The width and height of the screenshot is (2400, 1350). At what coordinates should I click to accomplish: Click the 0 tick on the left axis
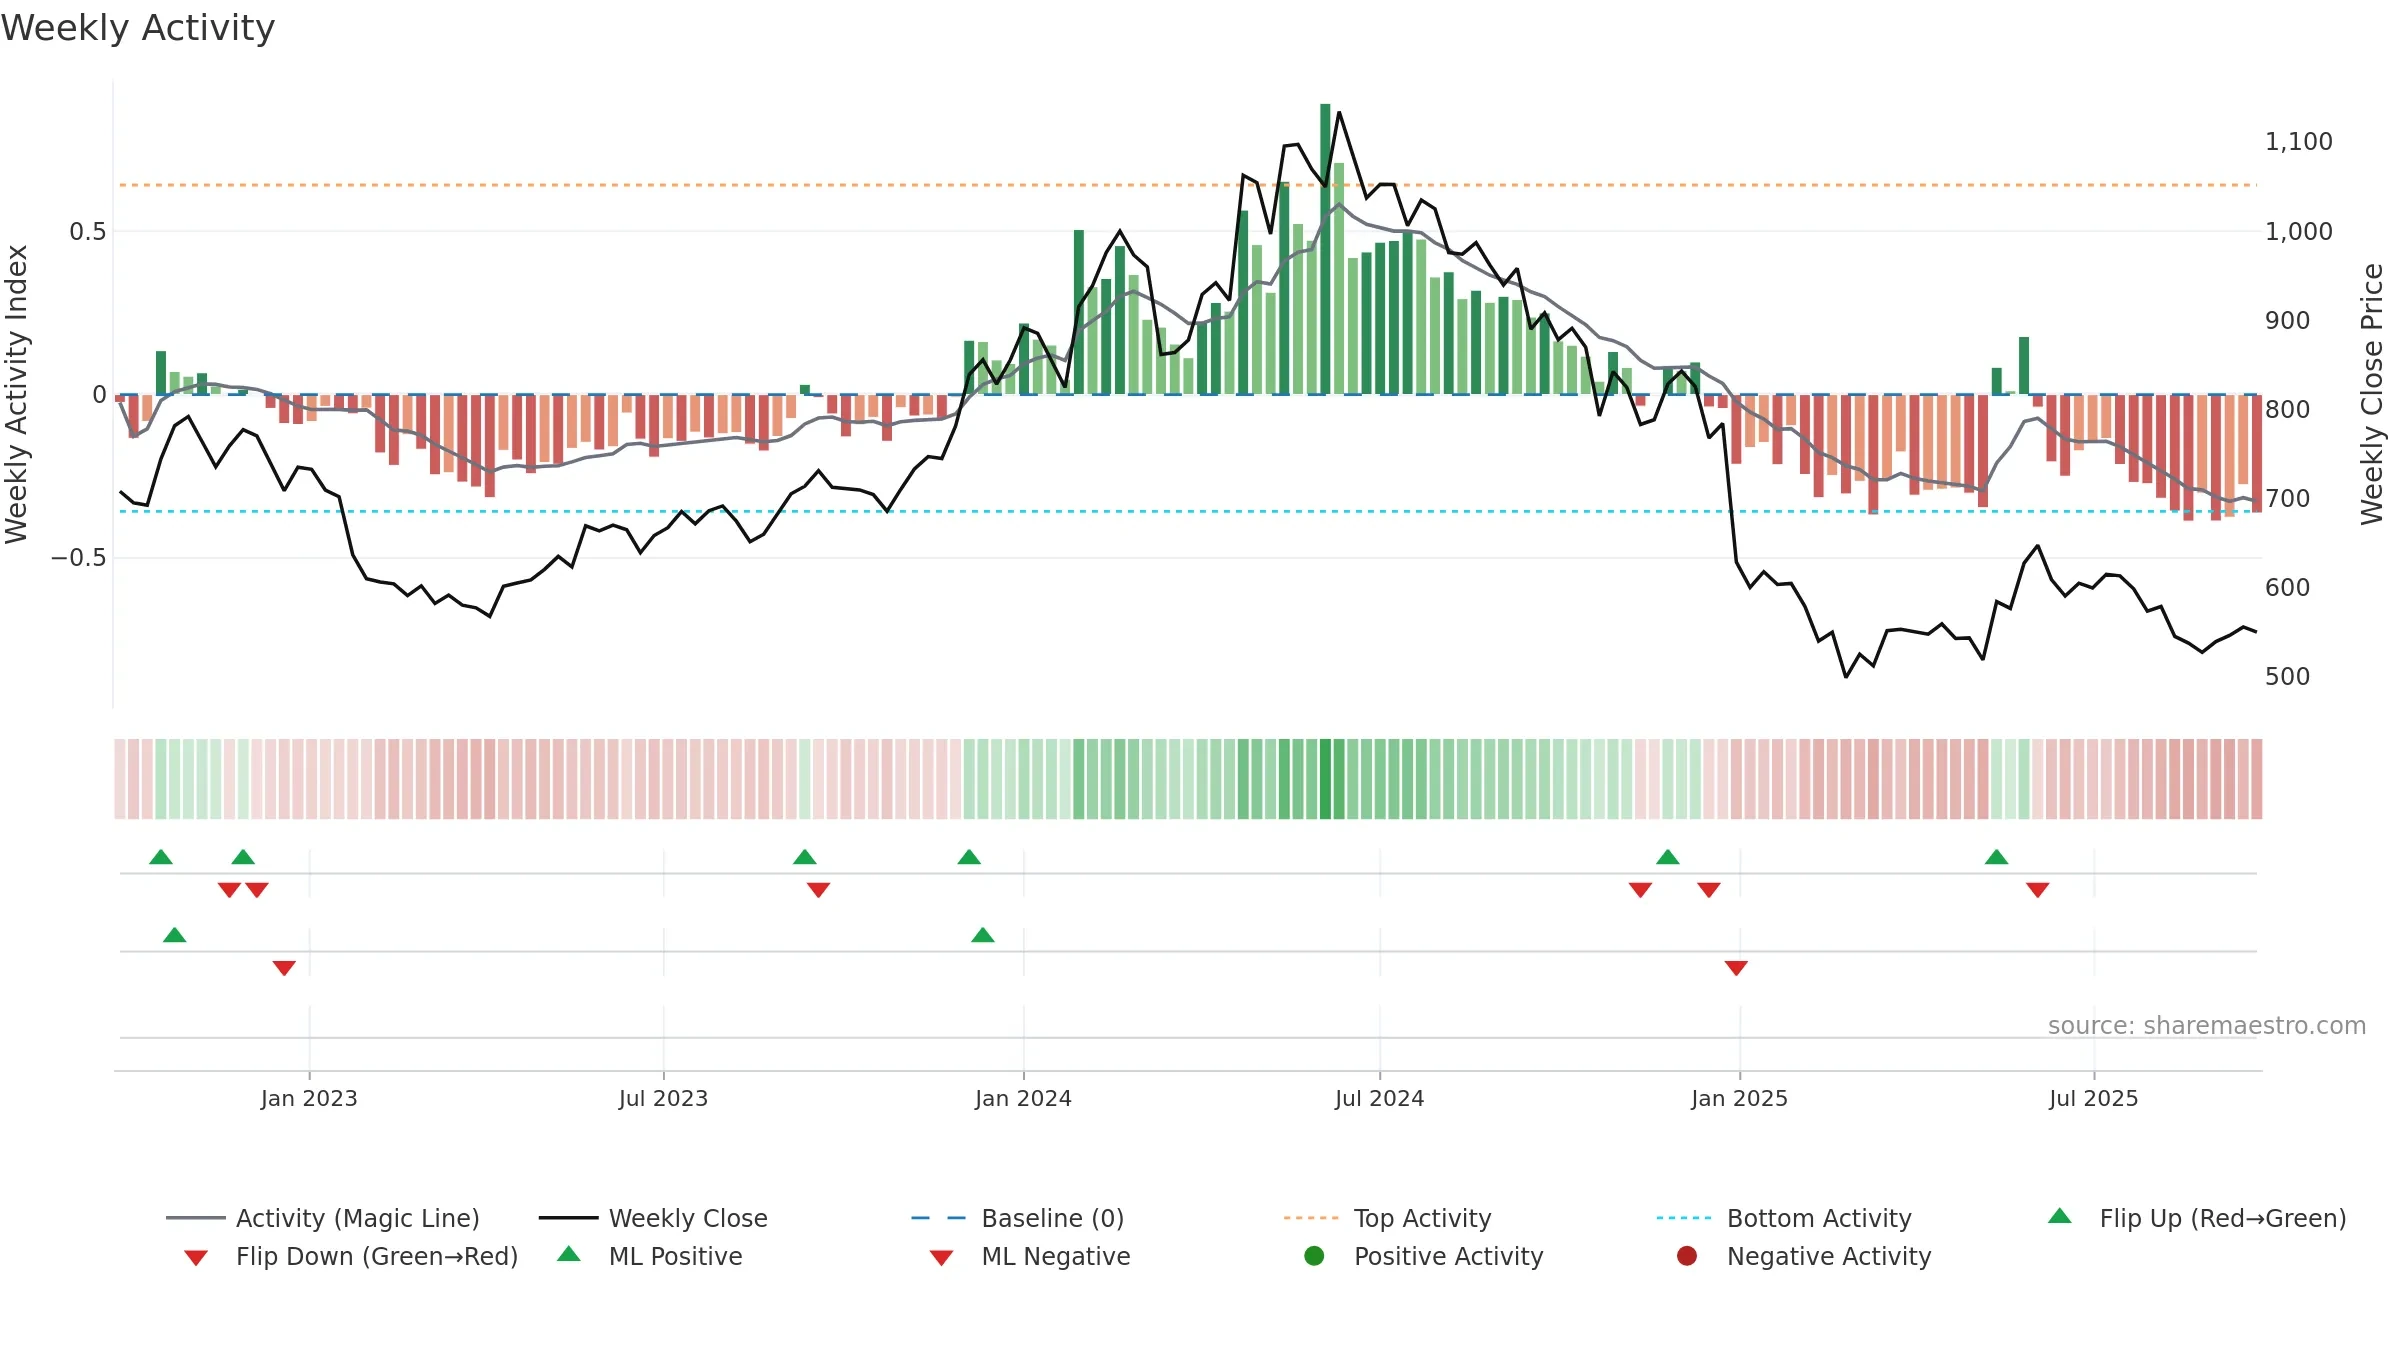(99, 395)
